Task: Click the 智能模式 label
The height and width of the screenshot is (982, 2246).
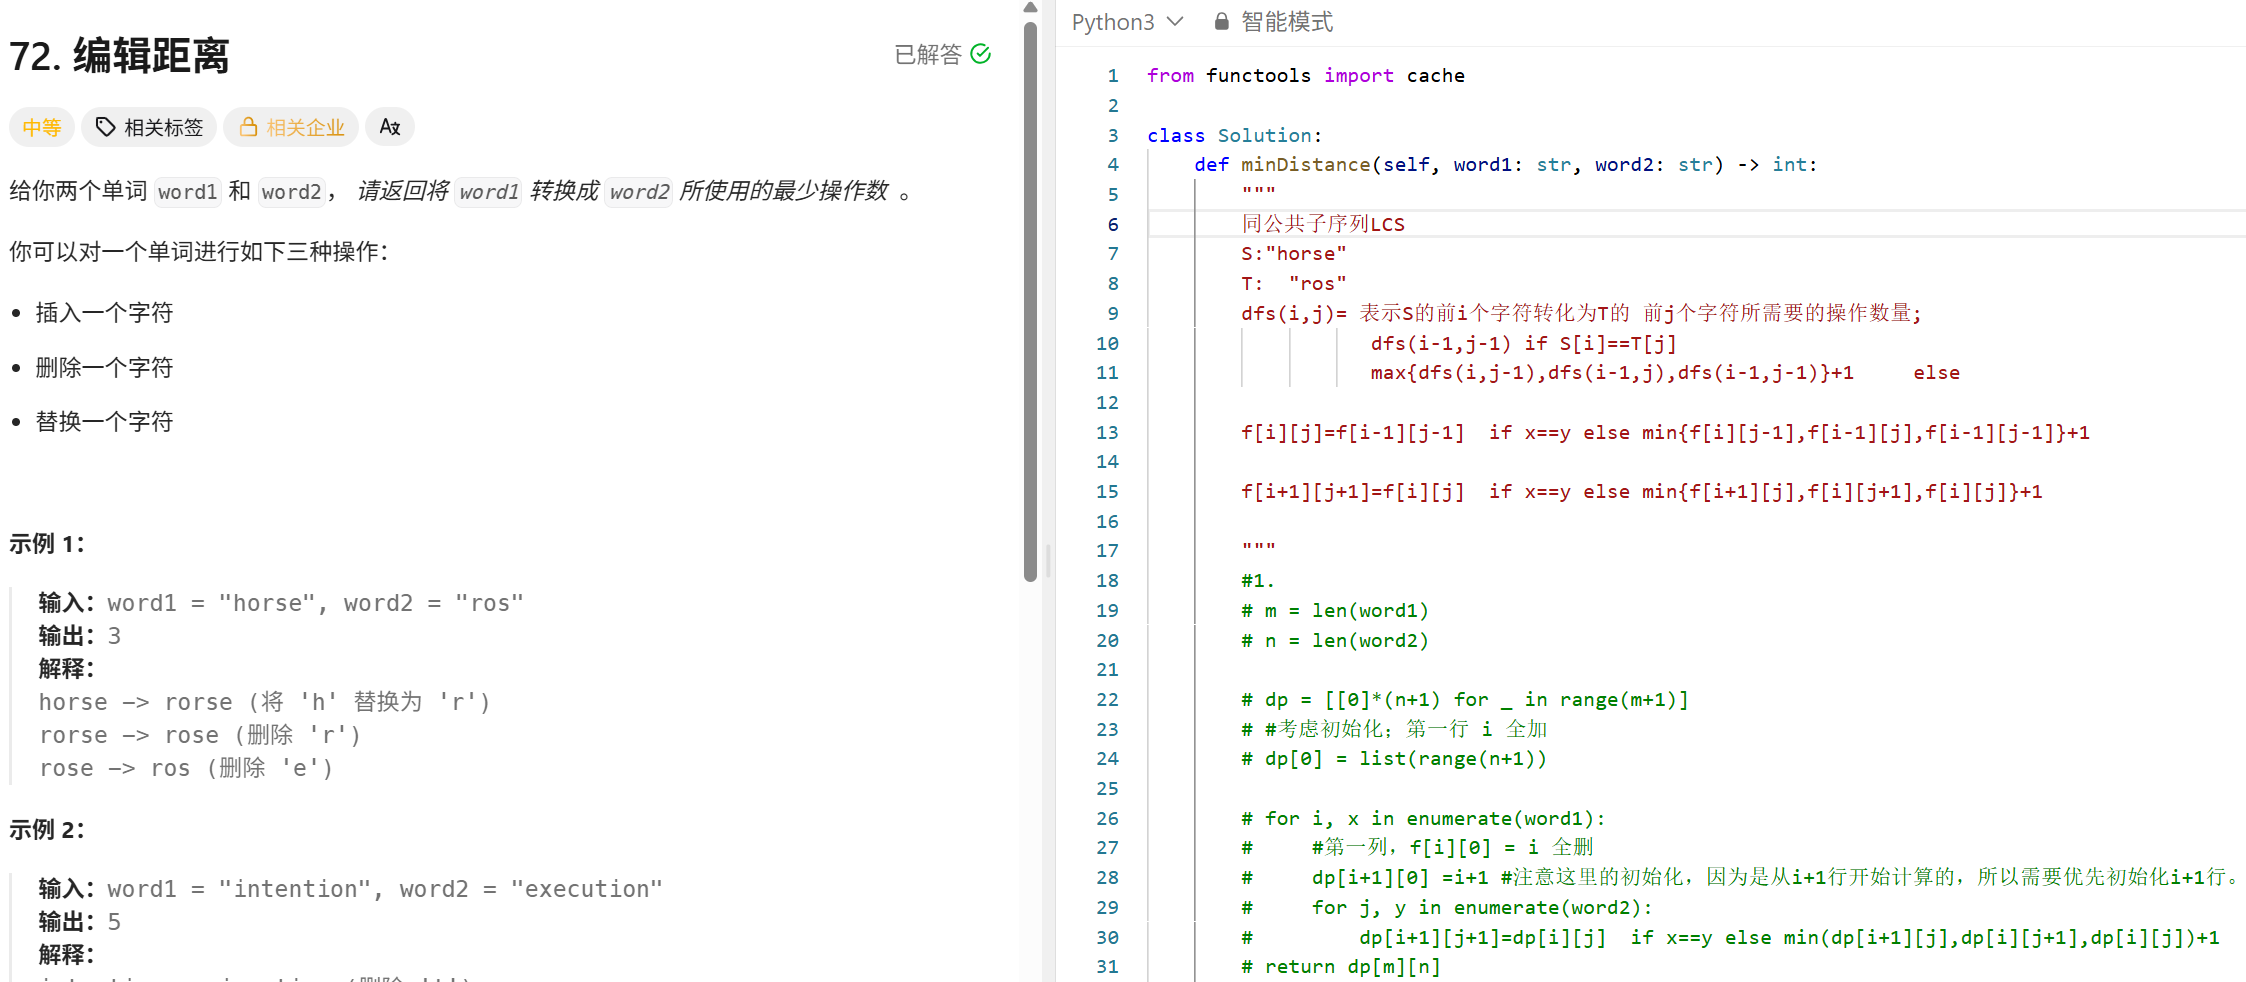Action: click(1287, 22)
